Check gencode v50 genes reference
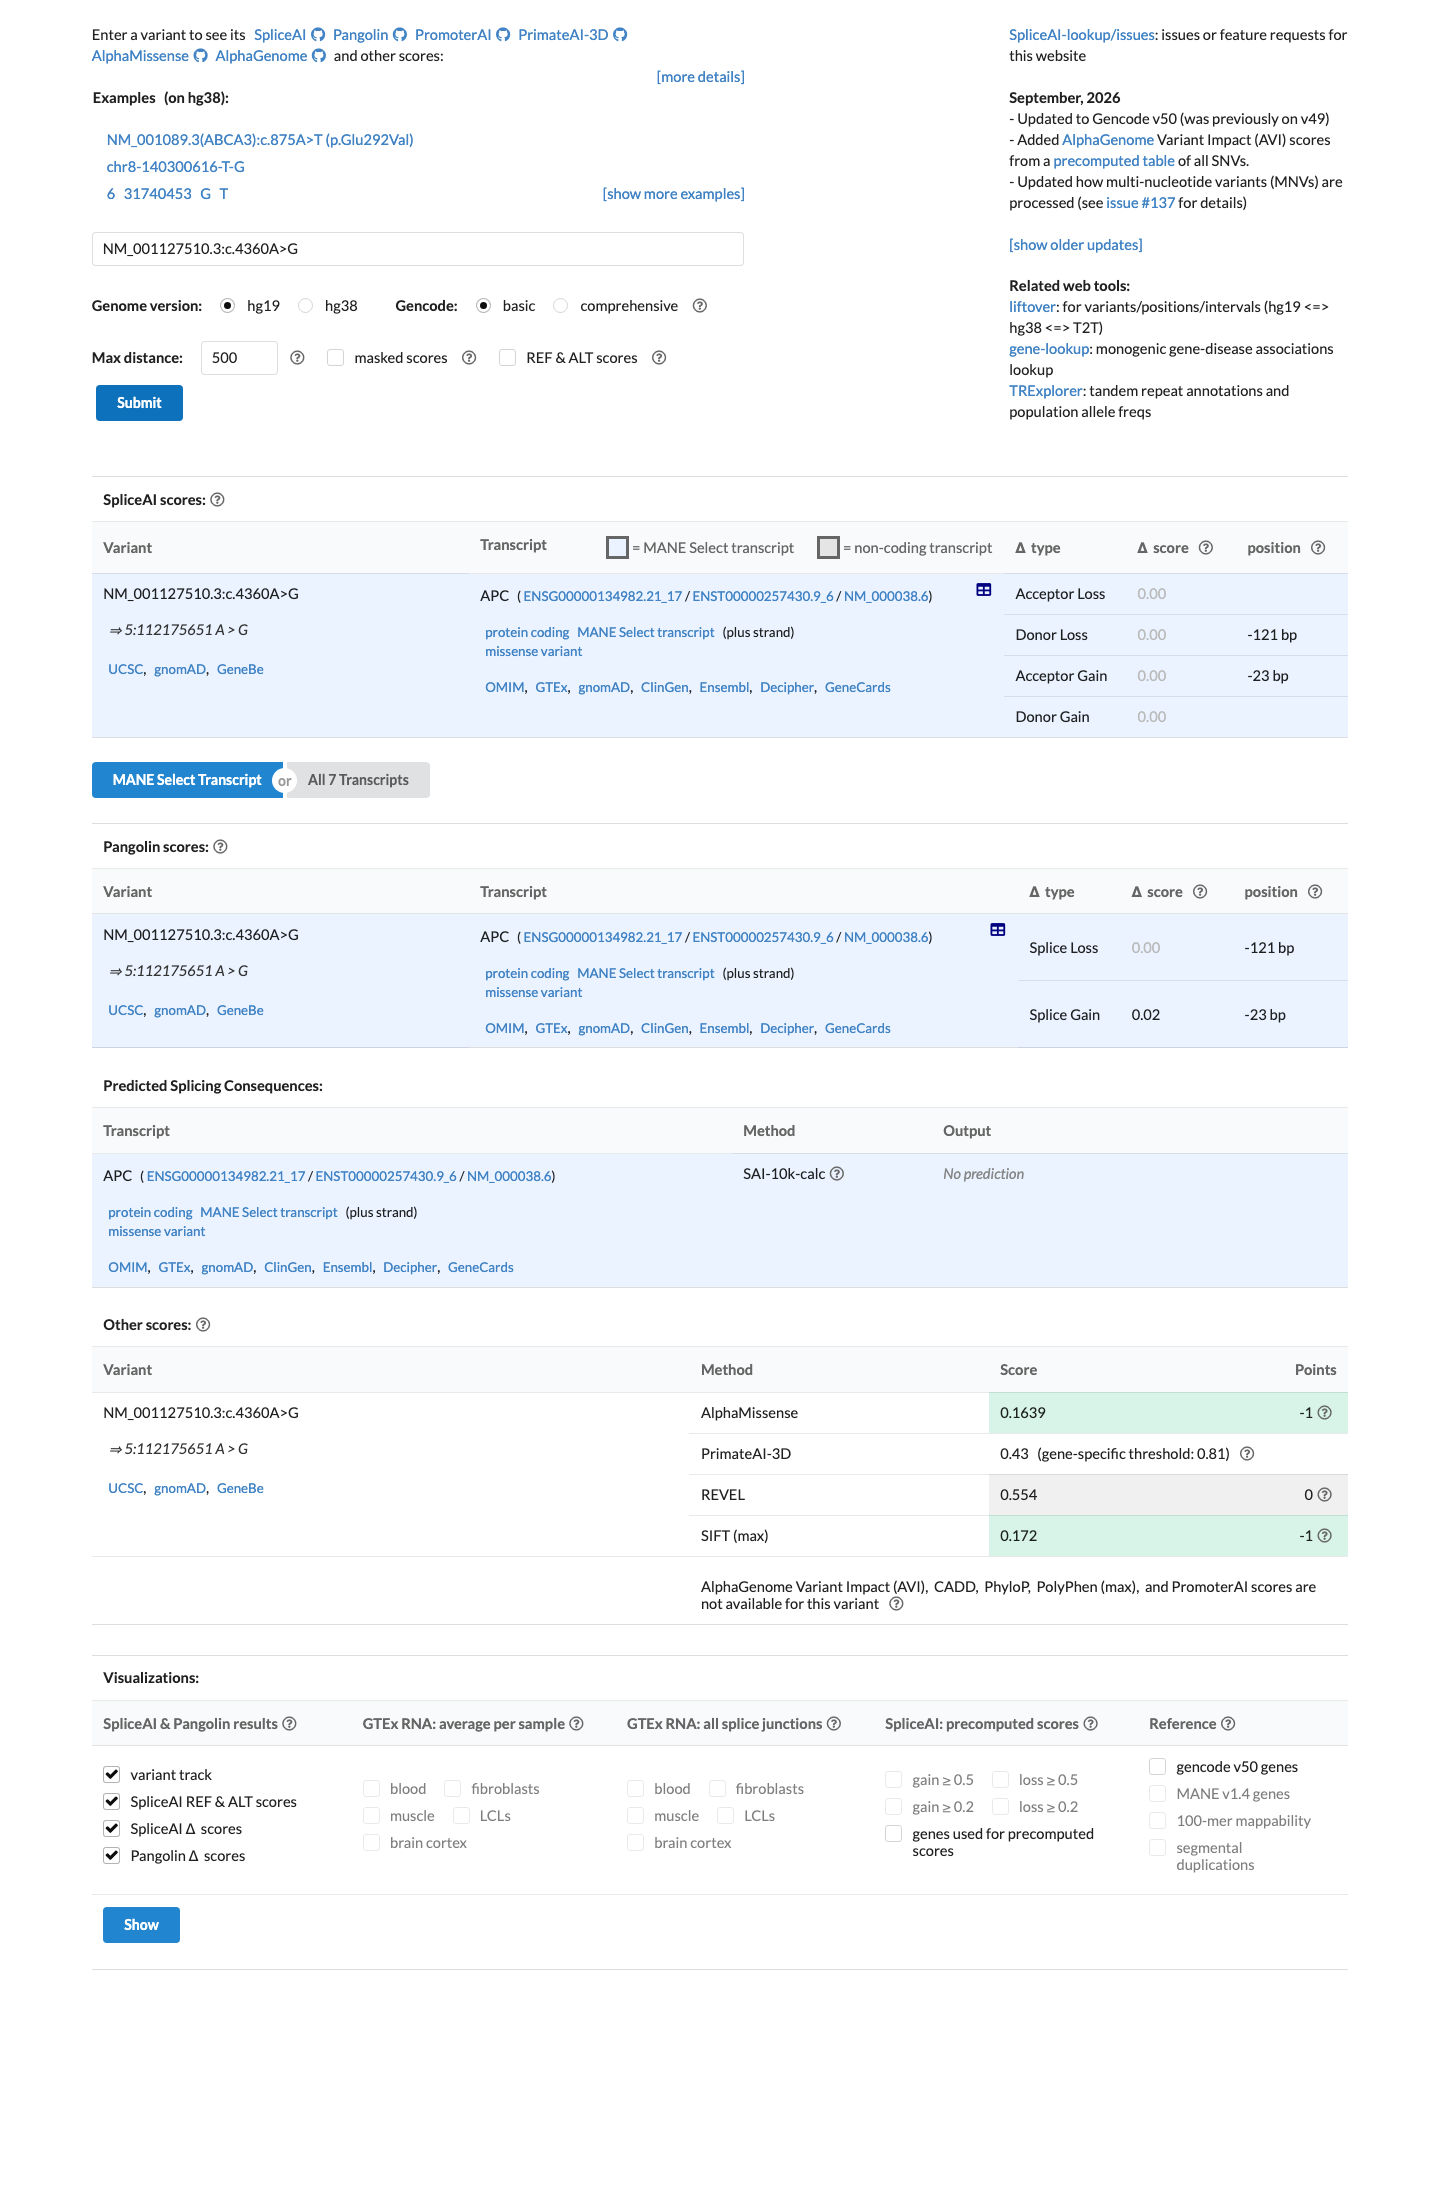This screenshot has width=1454, height=2200. point(1158,1767)
